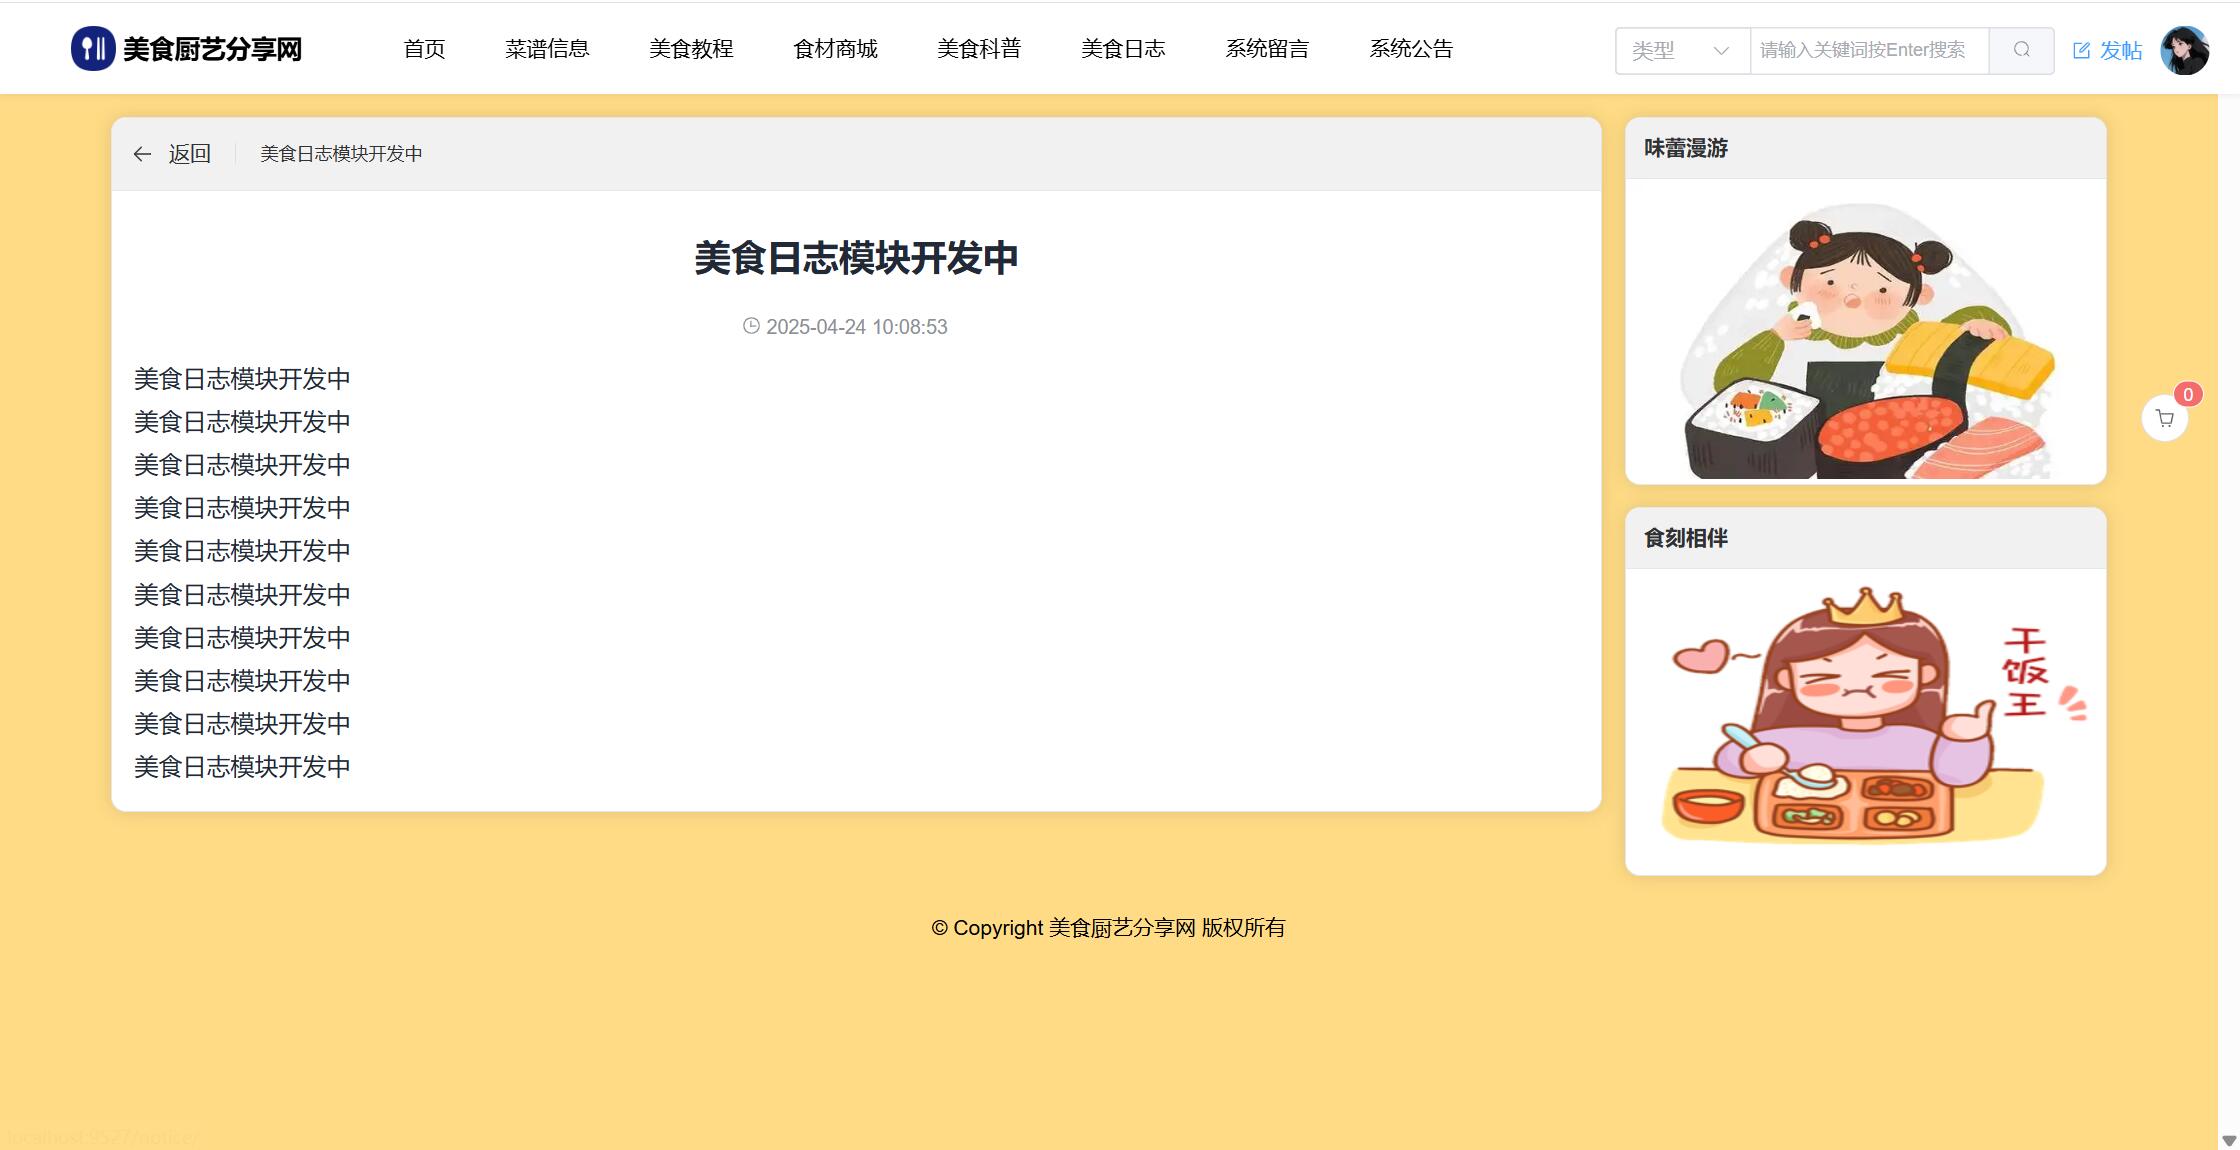Click the 返回 back link
The height and width of the screenshot is (1150, 2240).
(189, 154)
